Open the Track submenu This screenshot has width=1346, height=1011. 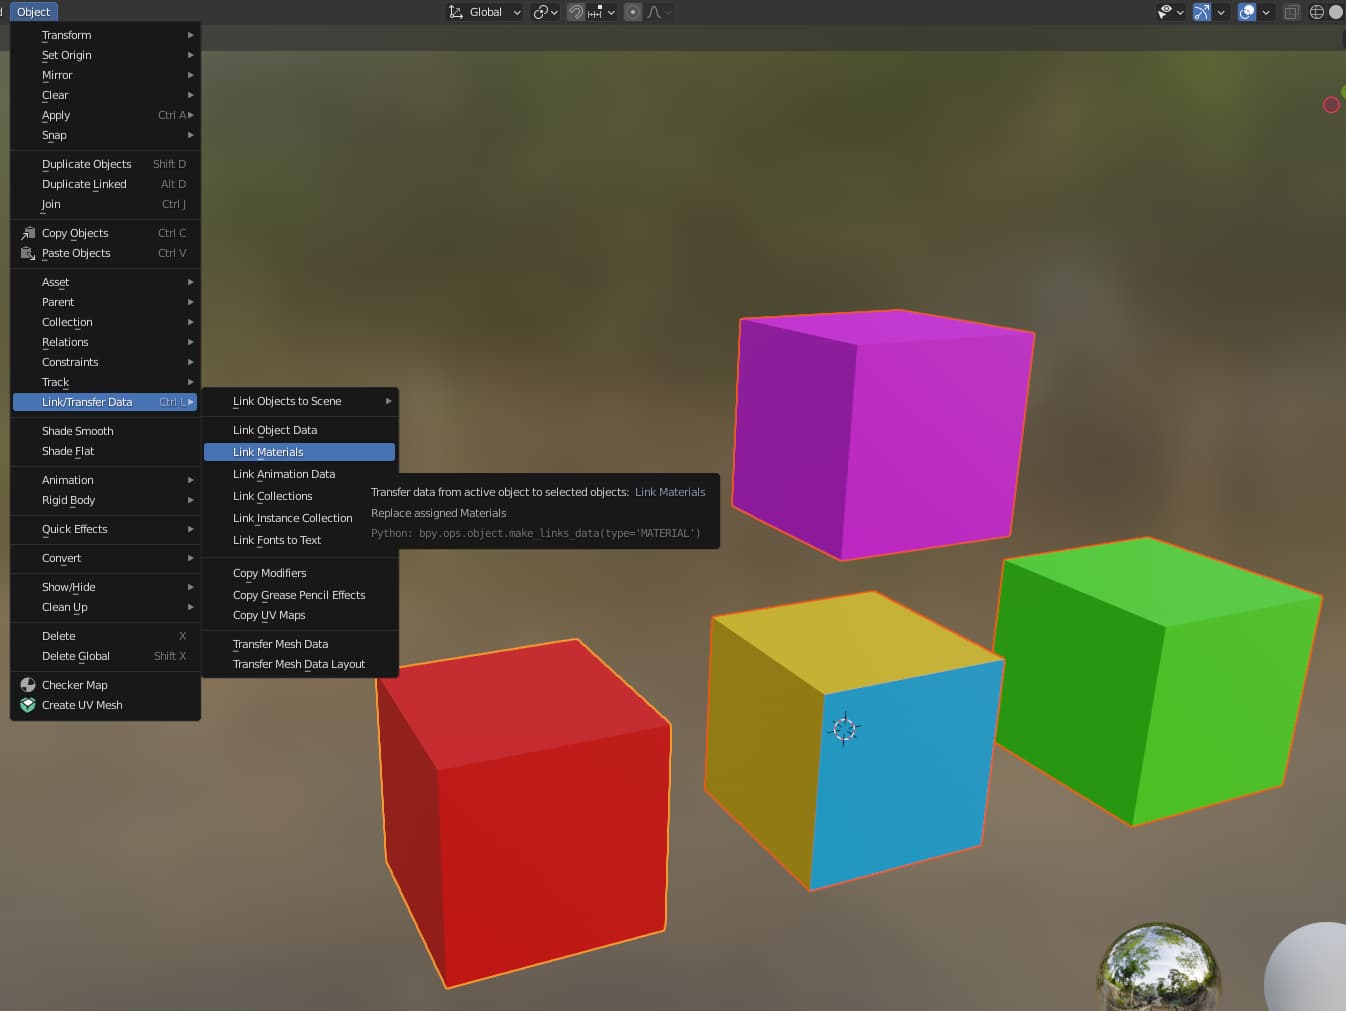pos(105,382)
